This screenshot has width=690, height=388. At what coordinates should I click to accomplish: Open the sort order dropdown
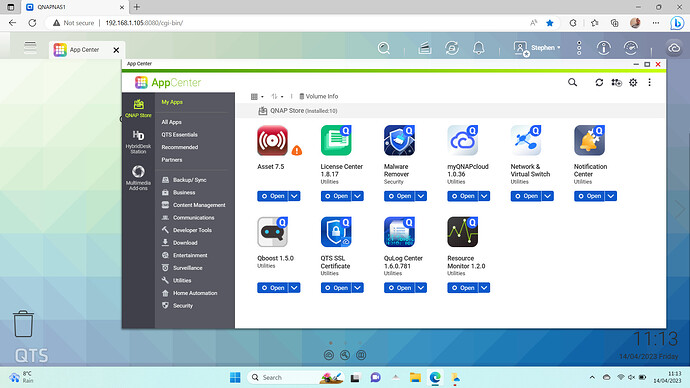tap(277, 96)
